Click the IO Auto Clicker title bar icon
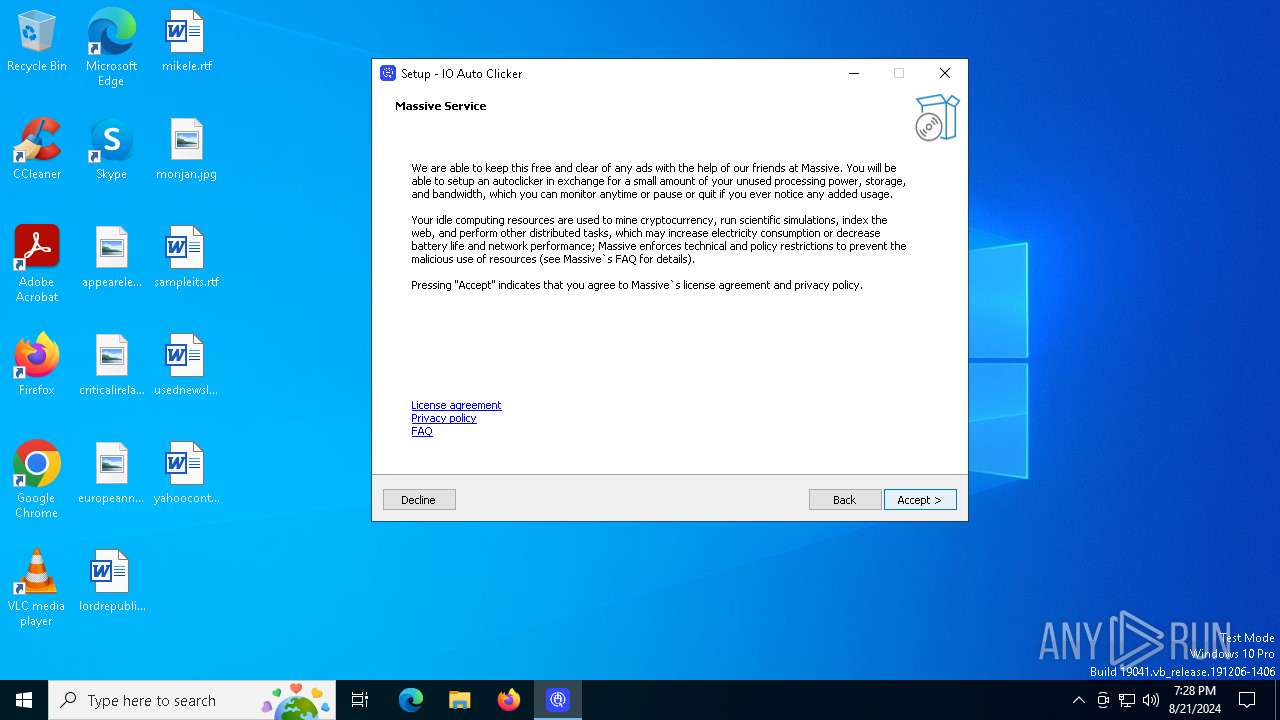Viewport: 1280px width, 720px height. (x=388, y=73)
